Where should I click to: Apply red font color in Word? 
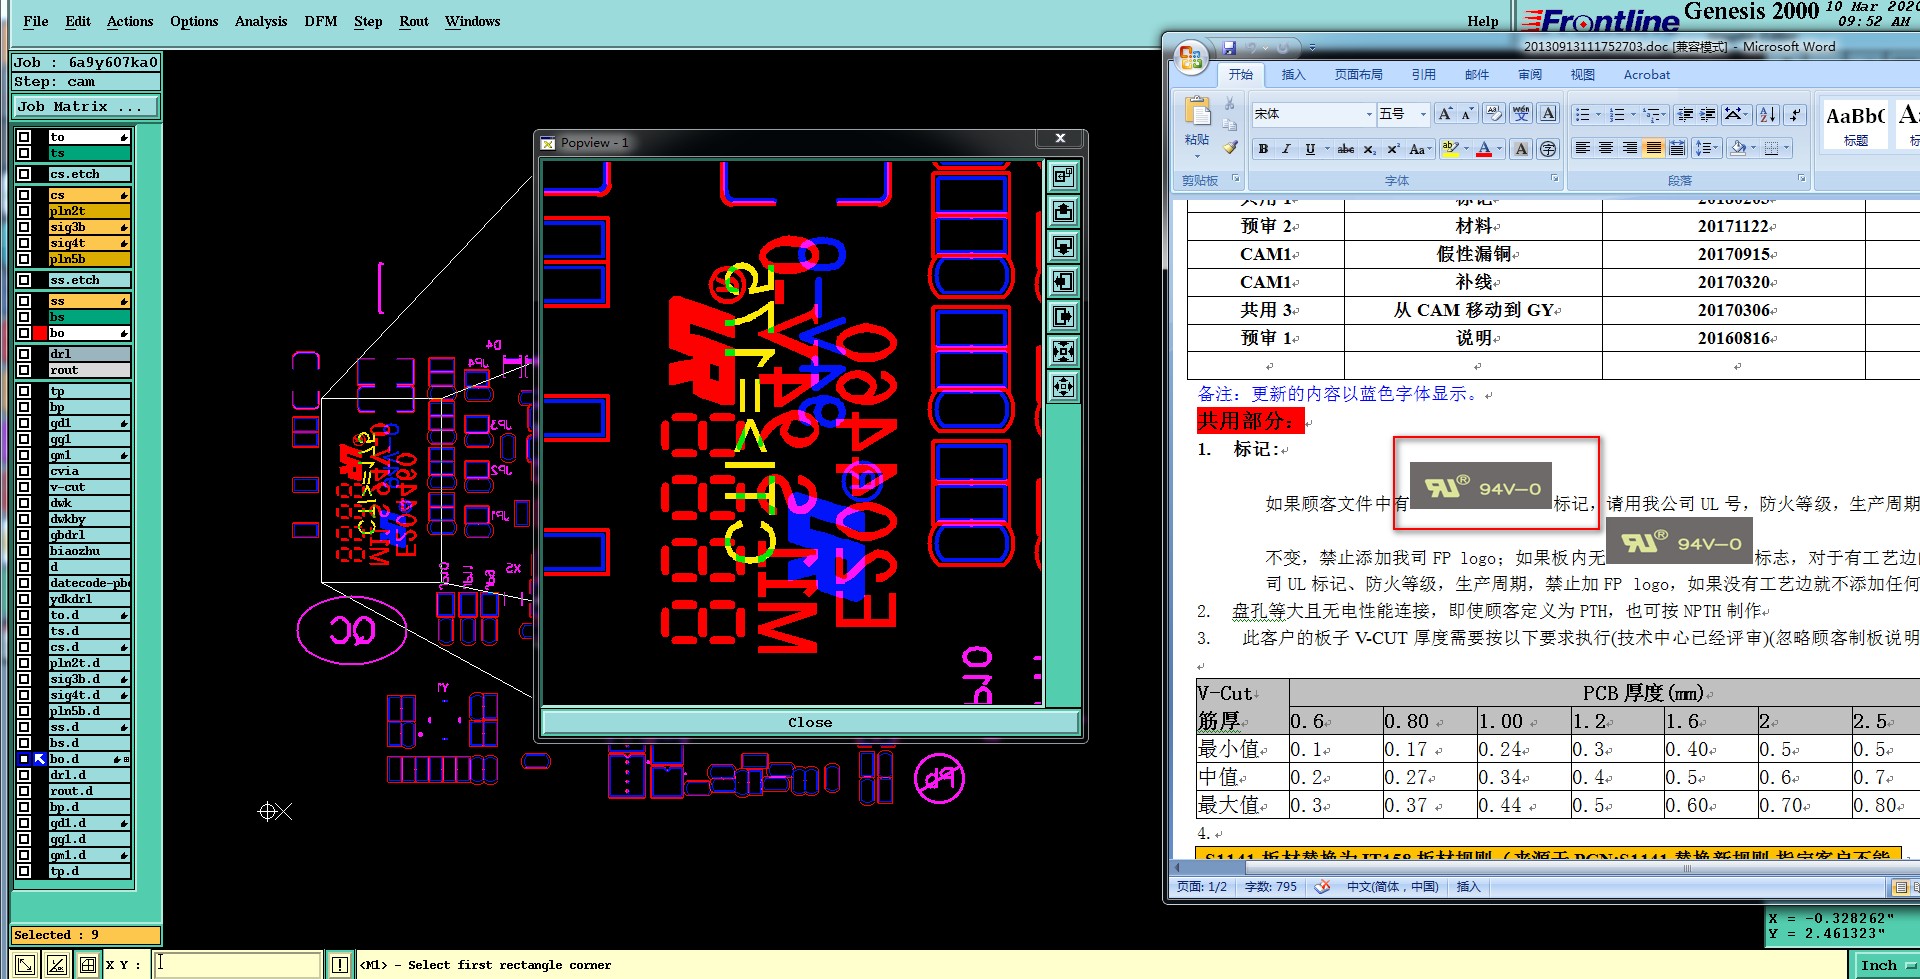pyautogui.click(x=1484, y=149)
